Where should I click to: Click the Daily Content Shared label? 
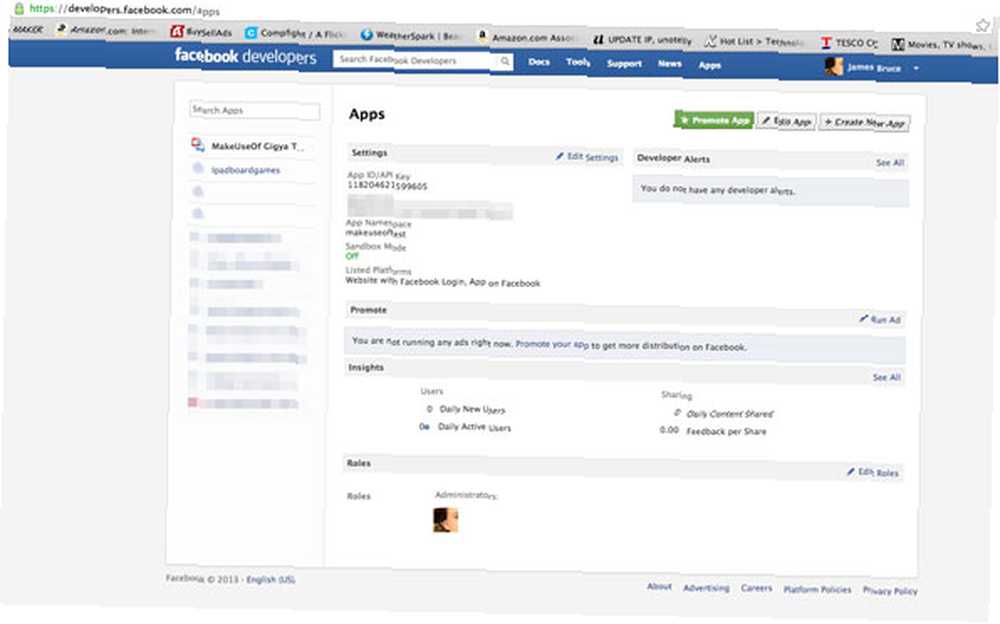730,413
